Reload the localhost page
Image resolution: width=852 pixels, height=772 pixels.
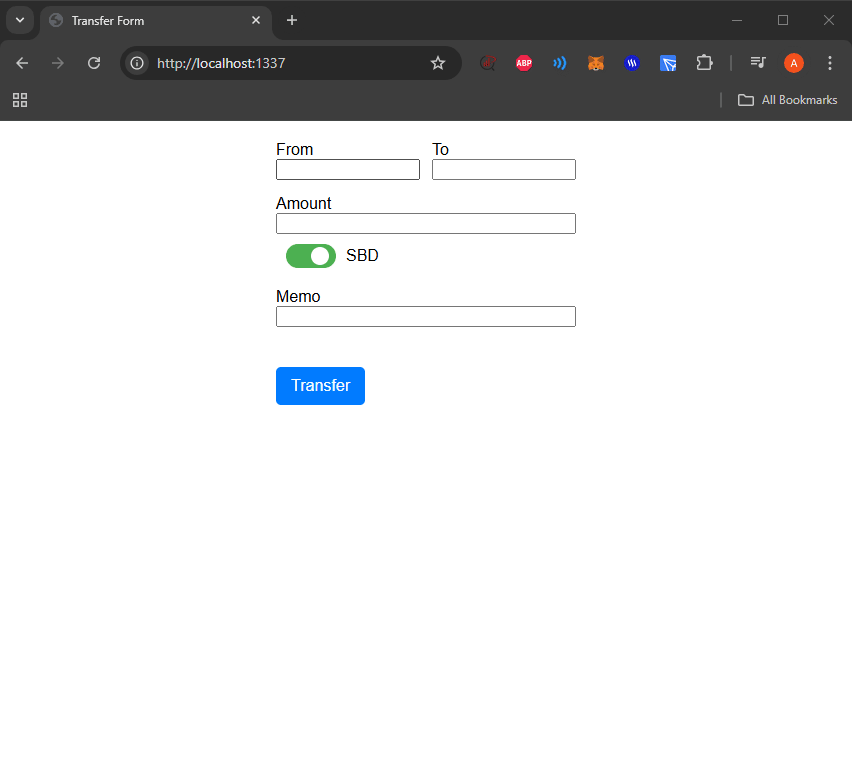(94, 63)
